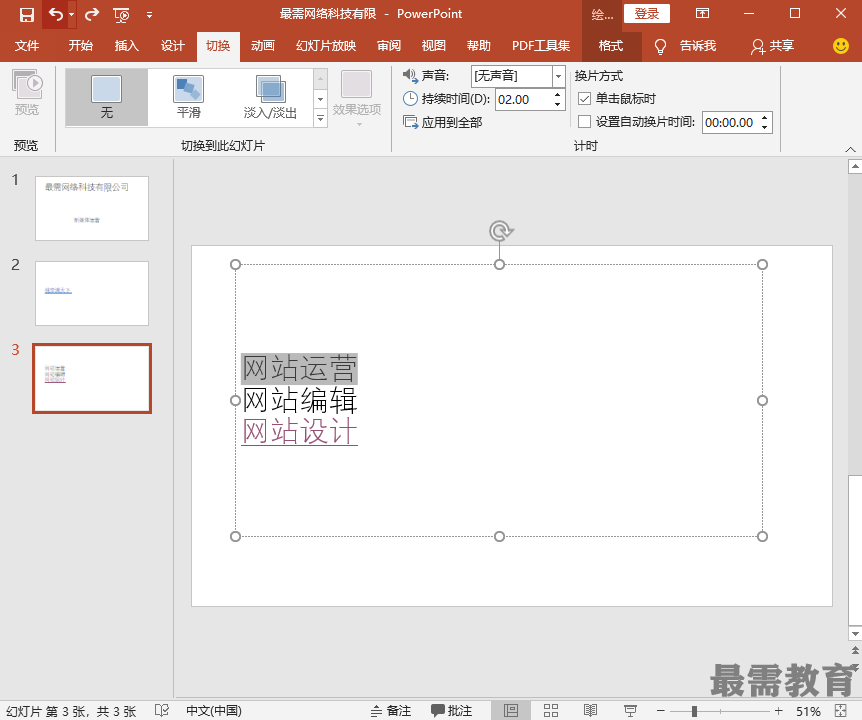862x720 pixels.
Task: Open the 视图 tab
Action: pyautogui.click(x=434, y=46)
